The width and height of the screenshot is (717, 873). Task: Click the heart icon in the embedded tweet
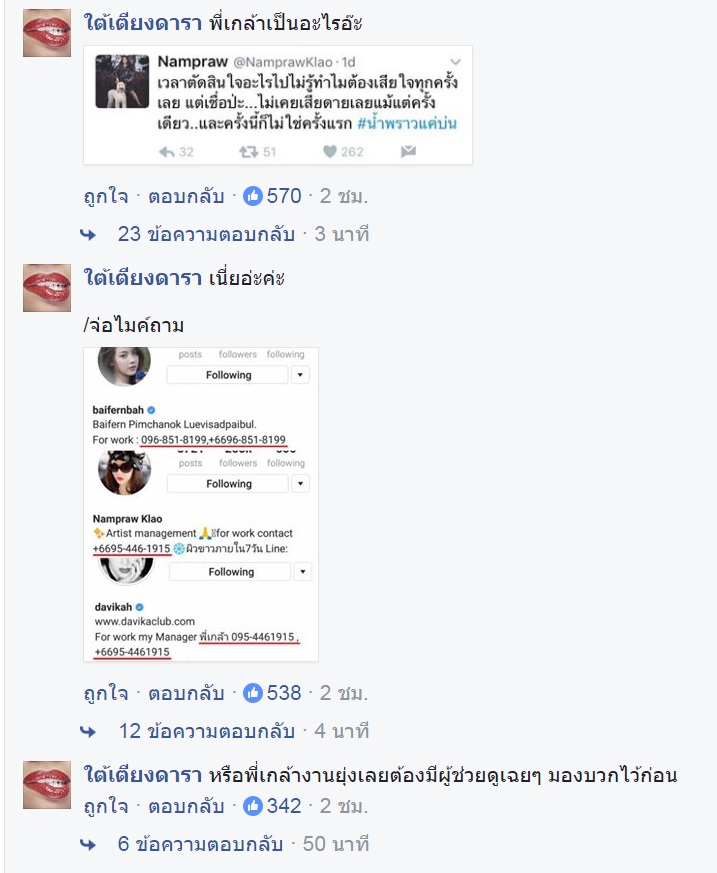(330, 151)
